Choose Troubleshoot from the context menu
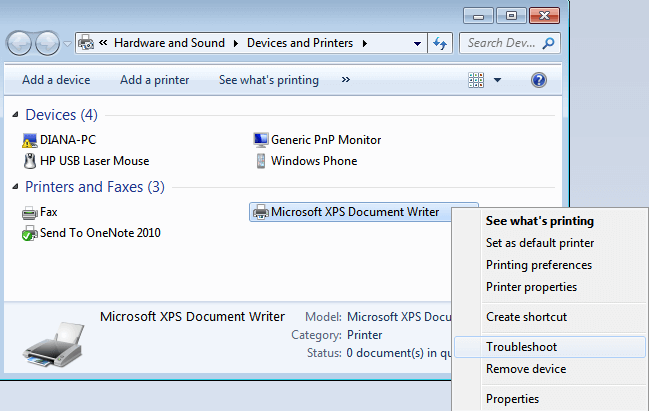Viewport: 649px width, 411px height. [x=521, y=347]
